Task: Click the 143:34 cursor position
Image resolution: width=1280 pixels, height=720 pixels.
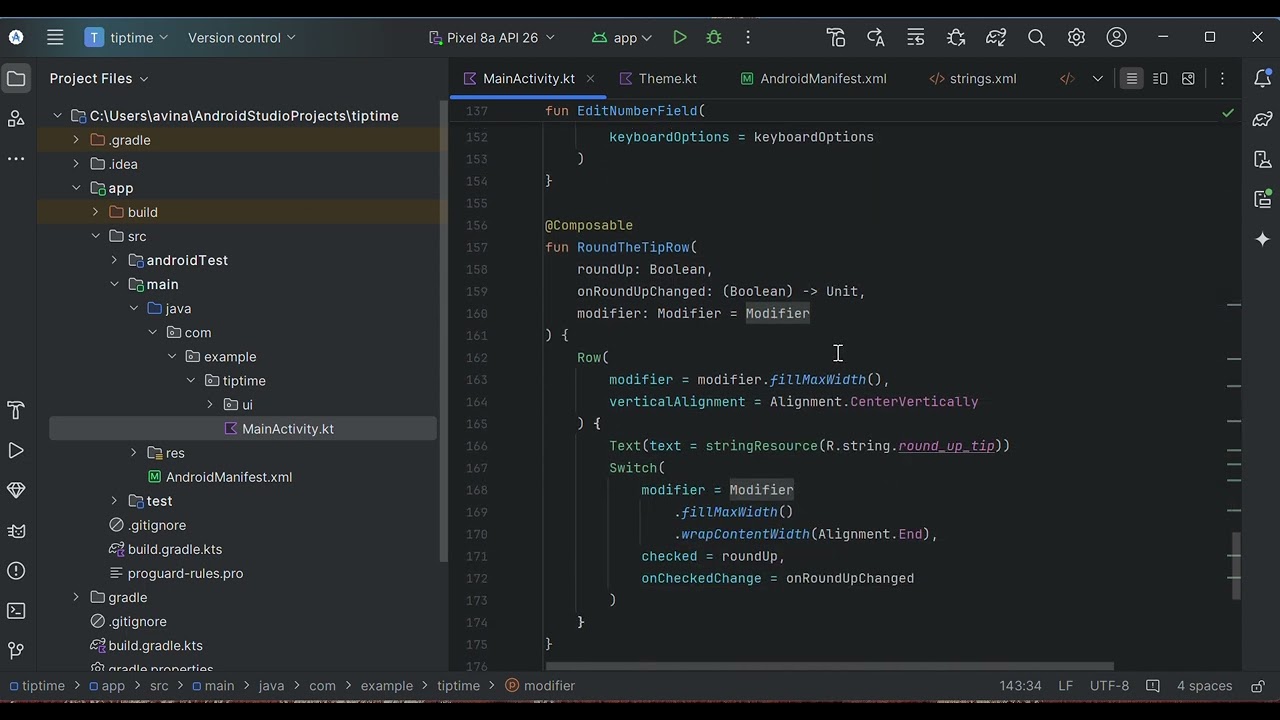Action: (x=1020, y=686)
